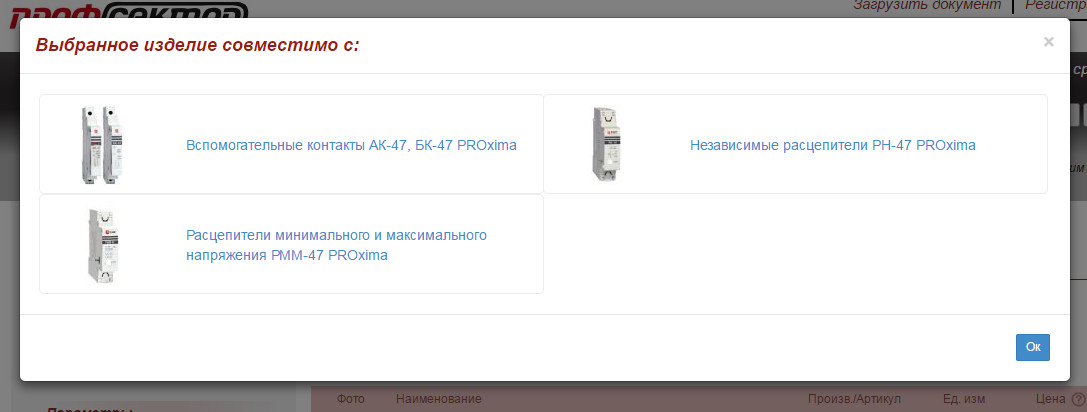Image resolution: width=1087 pixels, height=412 pixels.
Task: Click the Выбранное изделие совместимо с: dialog title
Action: [198, 46]
